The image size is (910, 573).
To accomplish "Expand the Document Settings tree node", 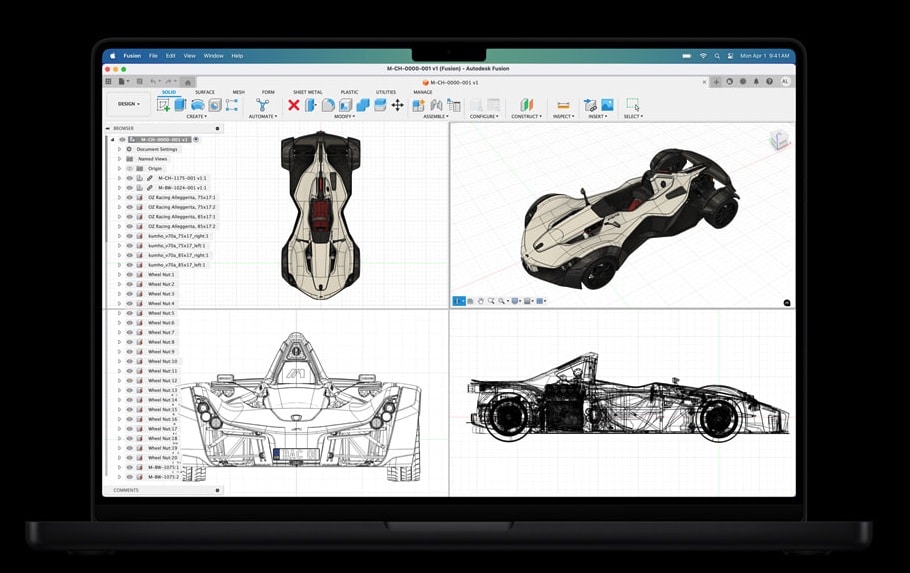I will (x=119, y=149).
